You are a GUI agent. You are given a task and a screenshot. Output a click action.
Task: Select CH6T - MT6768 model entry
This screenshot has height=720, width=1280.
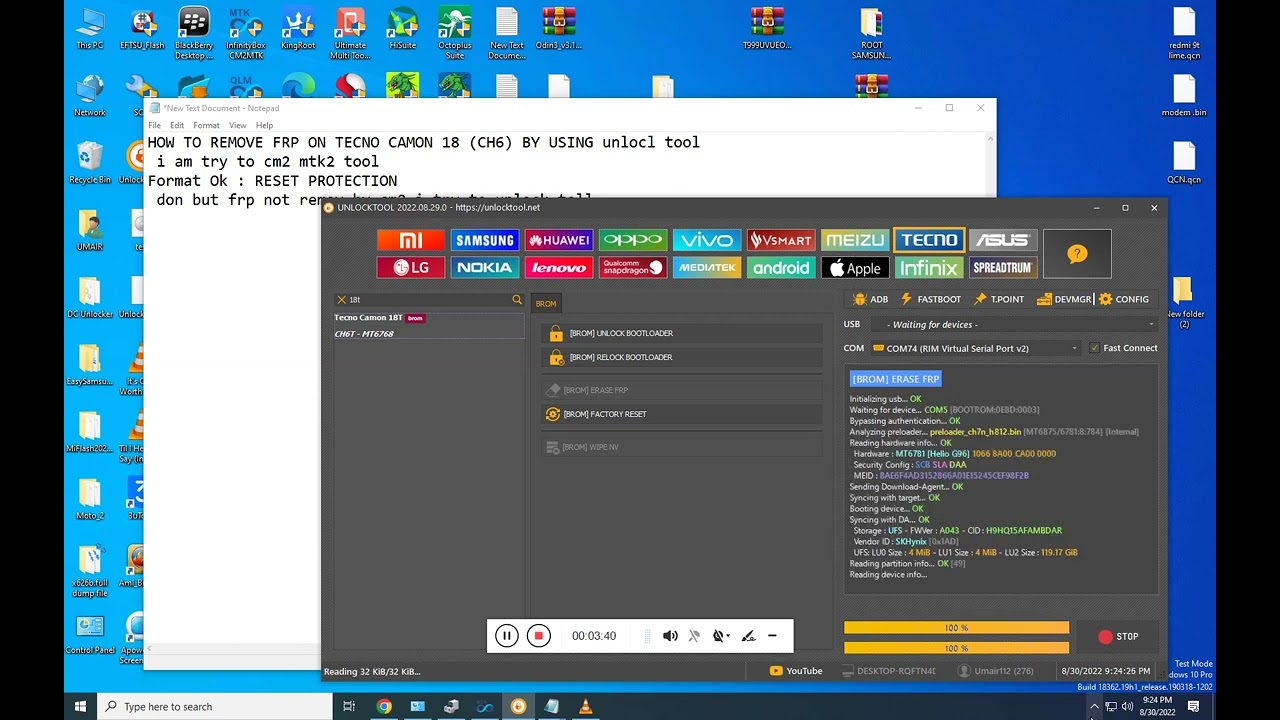(428, 334)
